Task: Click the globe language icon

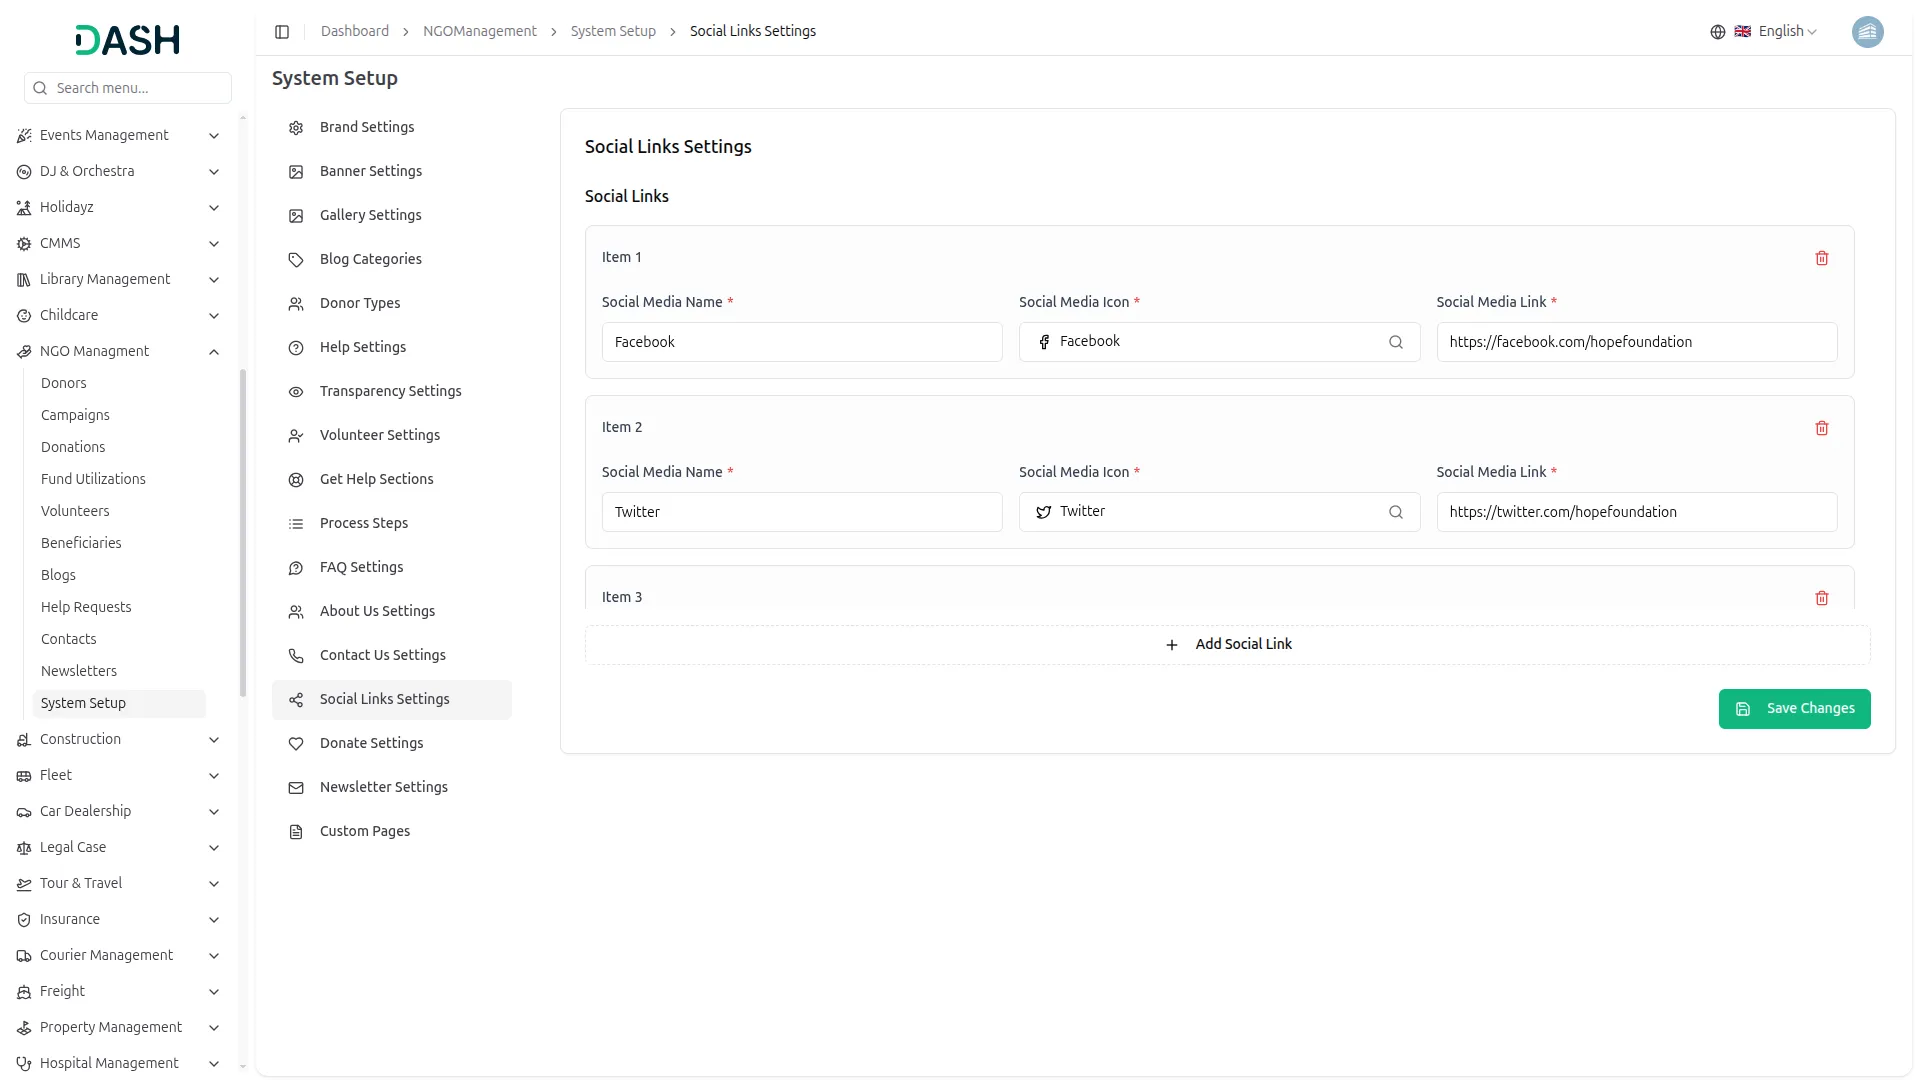Action: coord(1717,32)
